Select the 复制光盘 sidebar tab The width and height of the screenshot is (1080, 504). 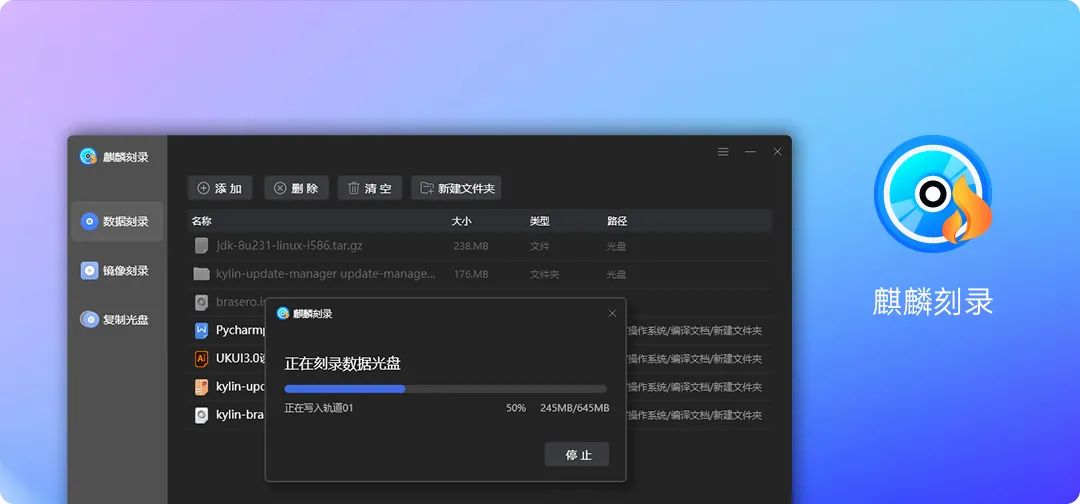tap(117, 319)
